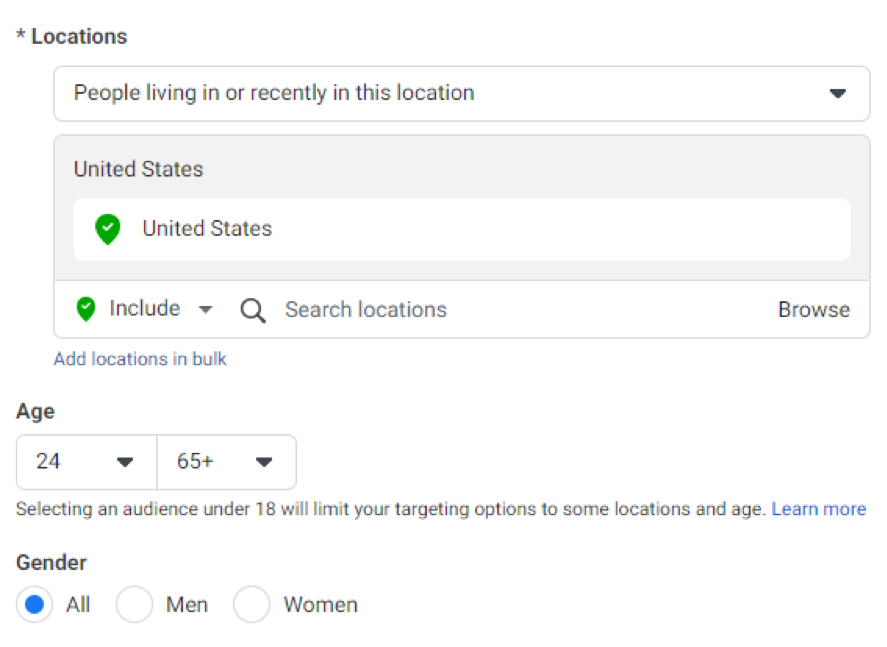Click the Browse locations button

click(x=813, y=310)
